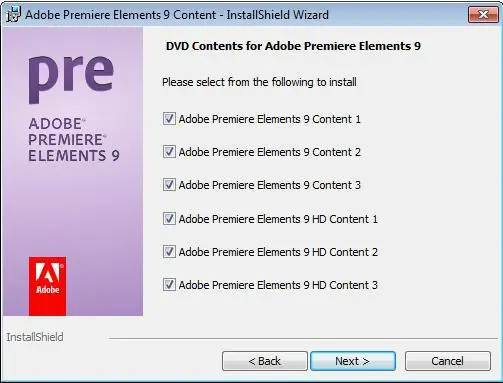
Task: Uncheck Adobe Premiere Elements 9 Content 1
Action: click(x=169, y=119)
